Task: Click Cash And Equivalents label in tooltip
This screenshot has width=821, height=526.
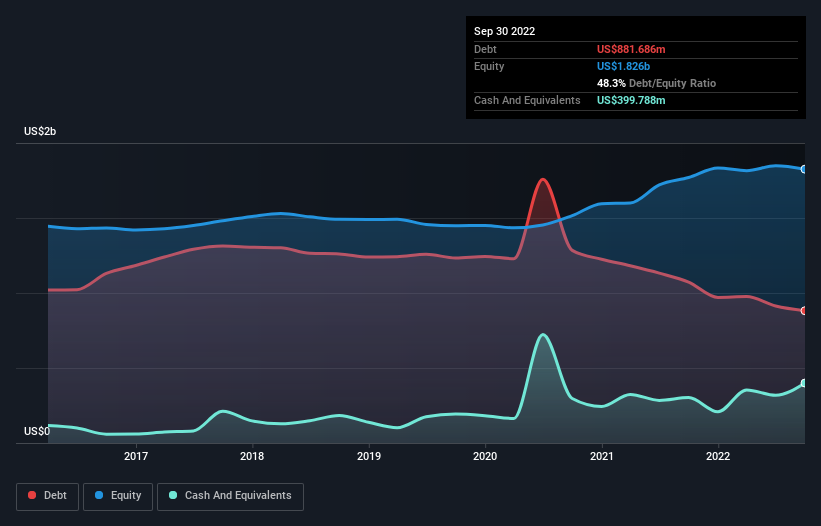Action: click(527, 100)
